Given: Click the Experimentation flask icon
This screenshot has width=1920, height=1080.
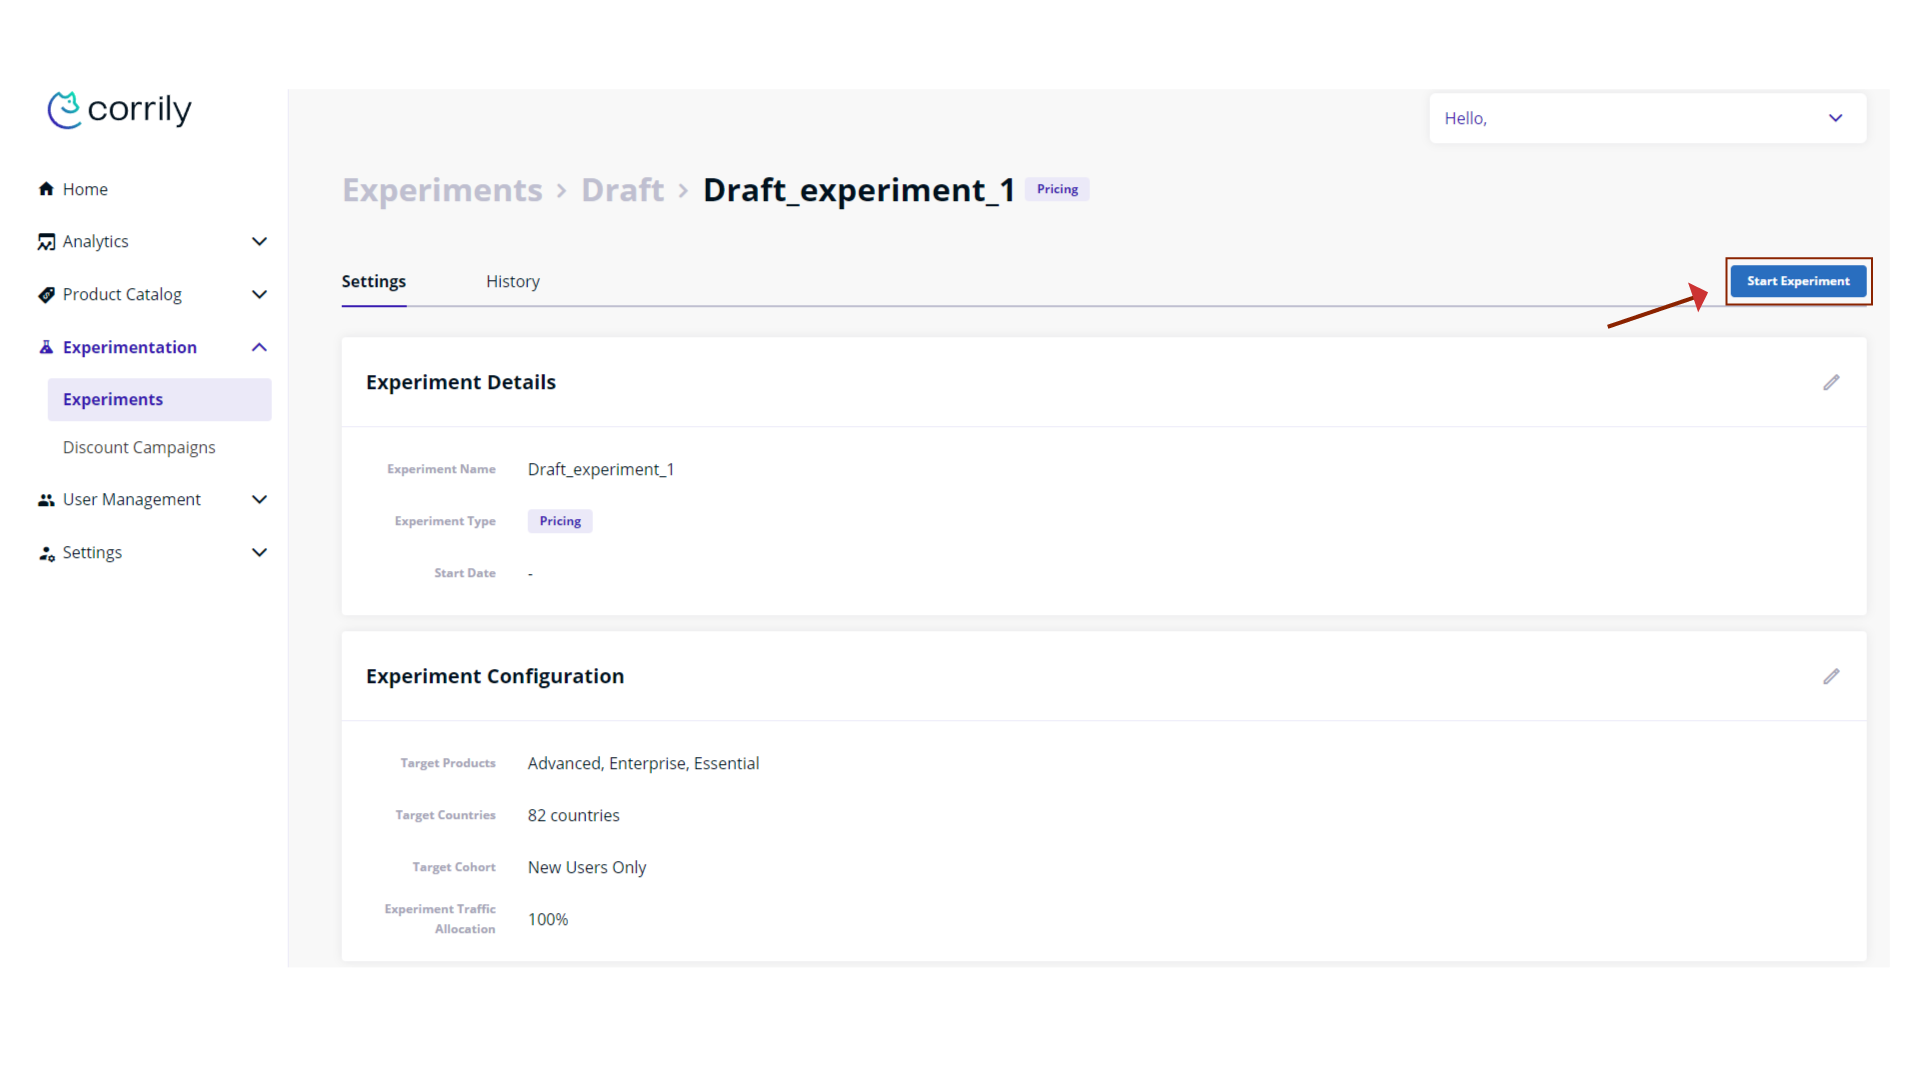Looking at the screenshot, I should pos(46,347).
